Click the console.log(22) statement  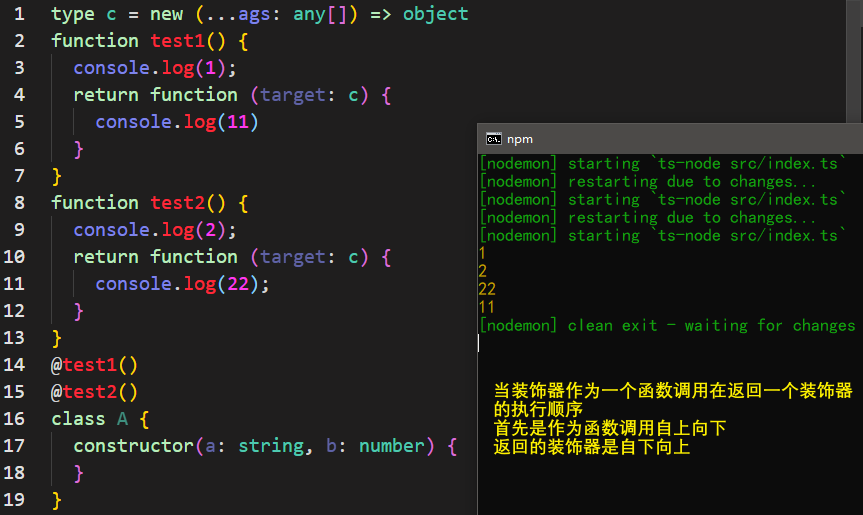(182, 283)
